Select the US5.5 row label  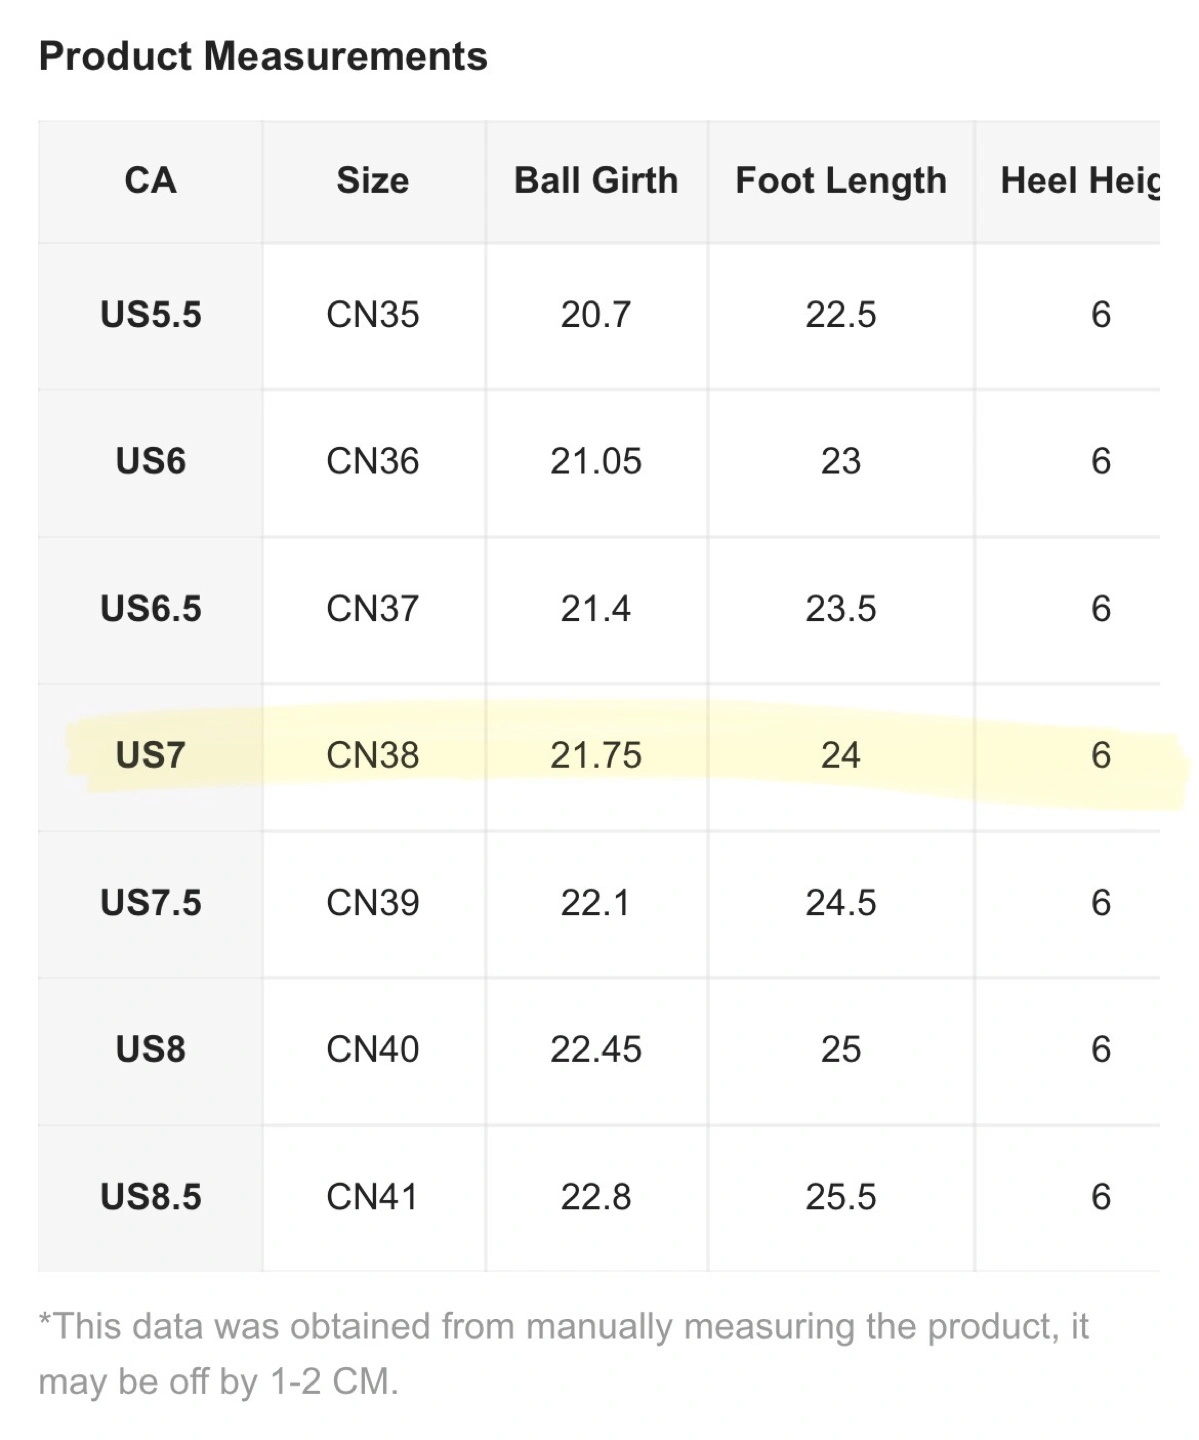150,315
